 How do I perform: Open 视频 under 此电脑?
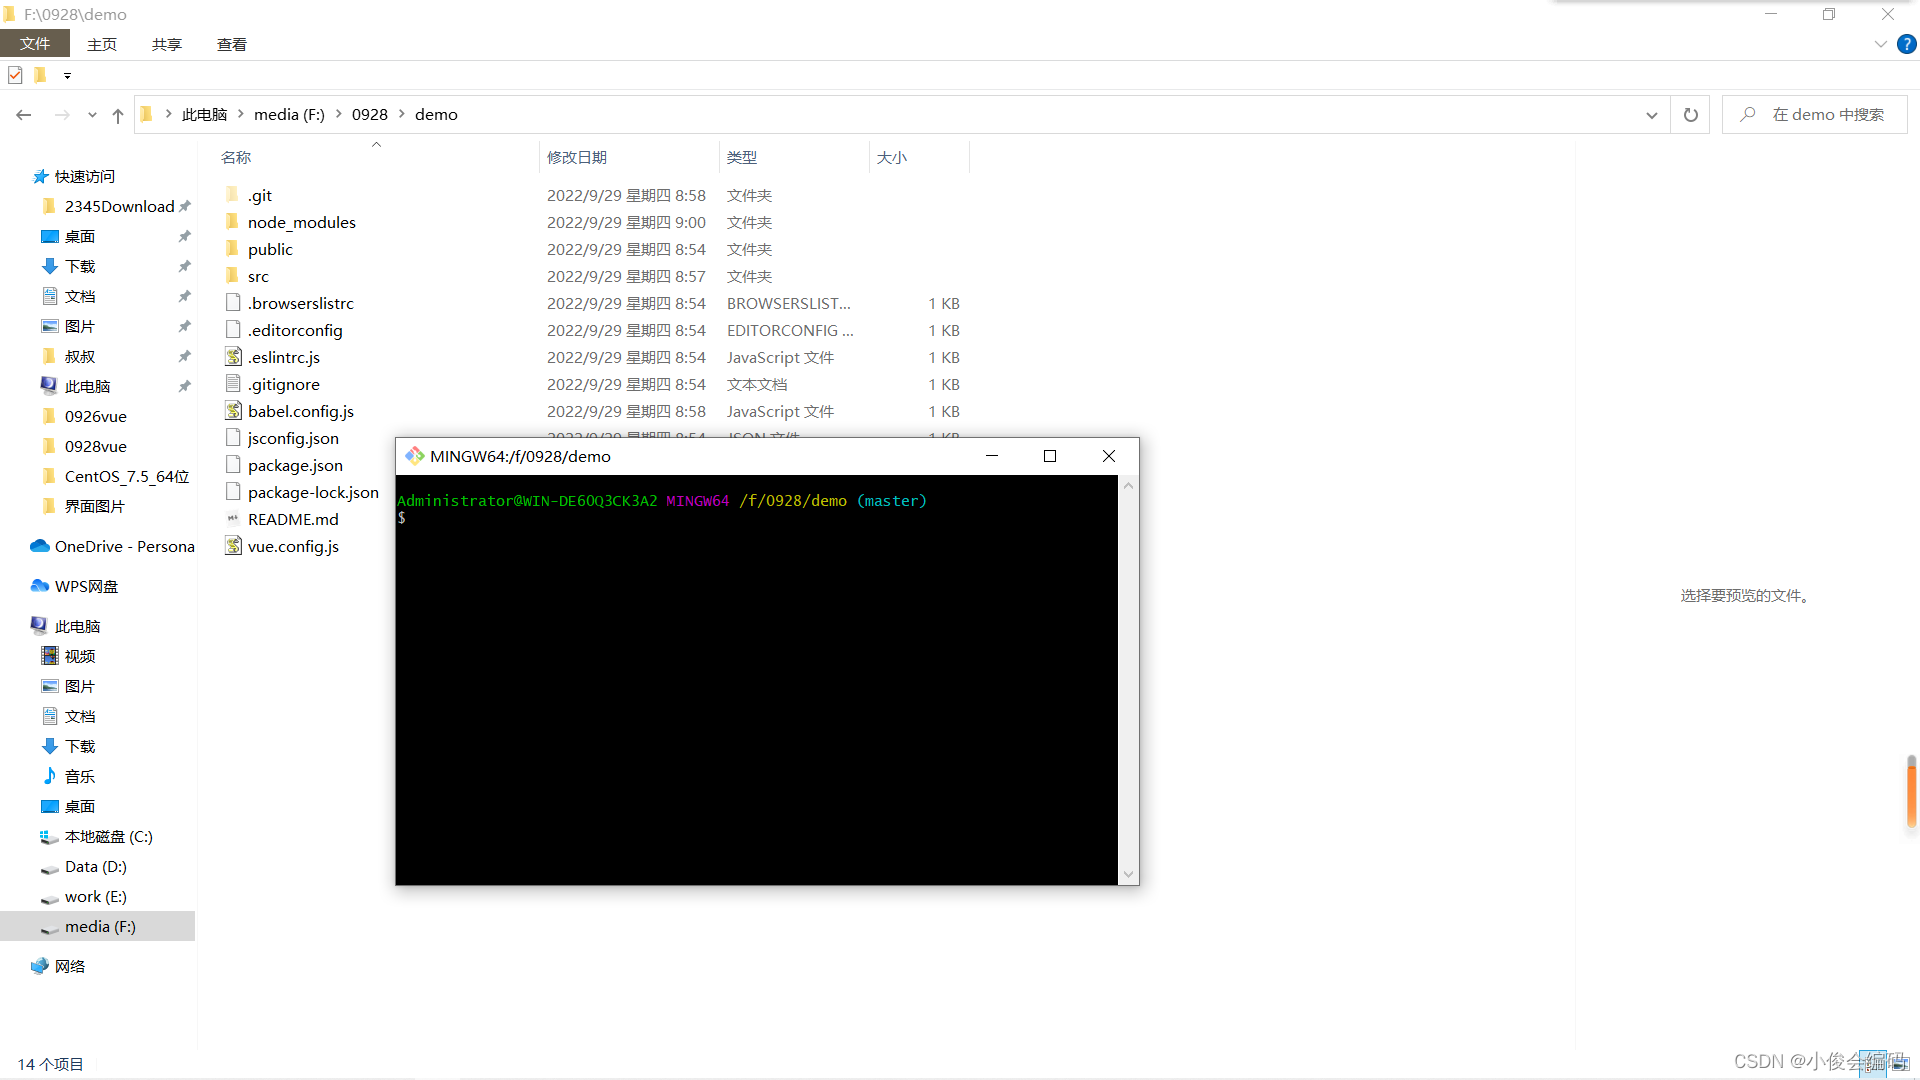[x=69, y=656]
